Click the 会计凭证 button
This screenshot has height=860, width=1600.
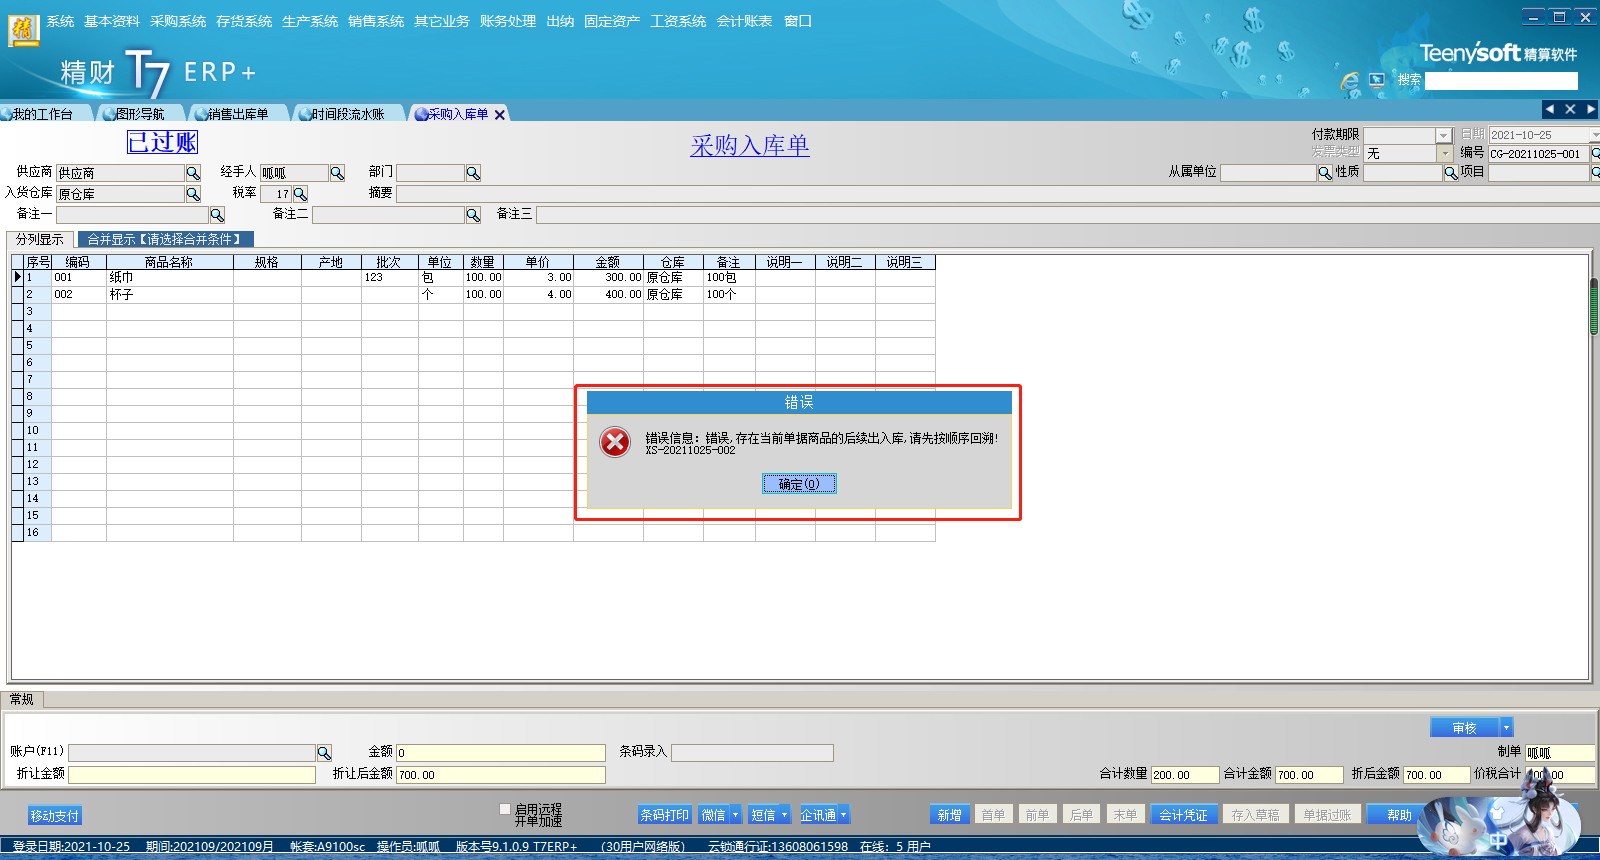click(x=1183, y=815)
